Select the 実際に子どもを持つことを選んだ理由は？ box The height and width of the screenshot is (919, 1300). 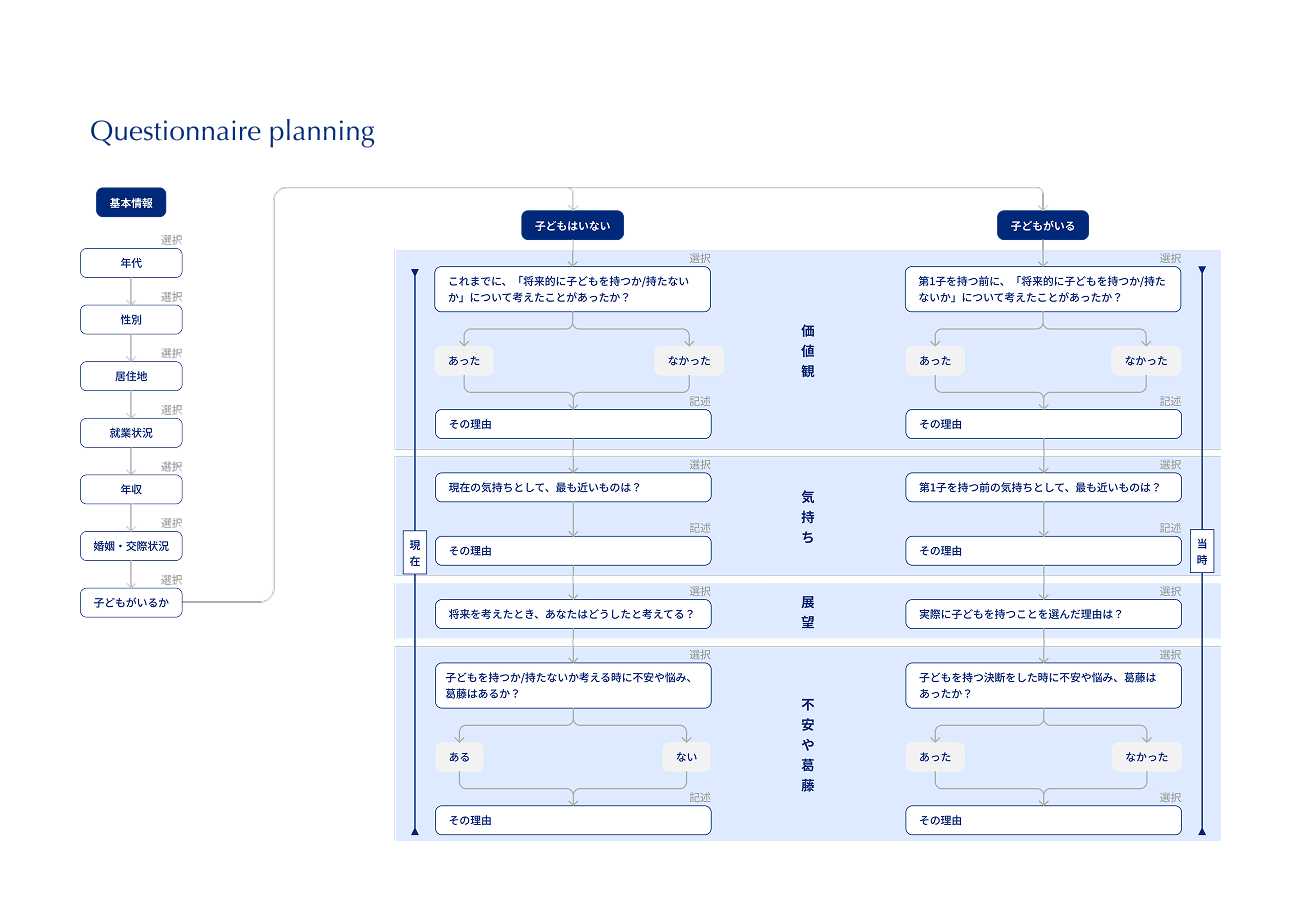tap(1043, 614)
